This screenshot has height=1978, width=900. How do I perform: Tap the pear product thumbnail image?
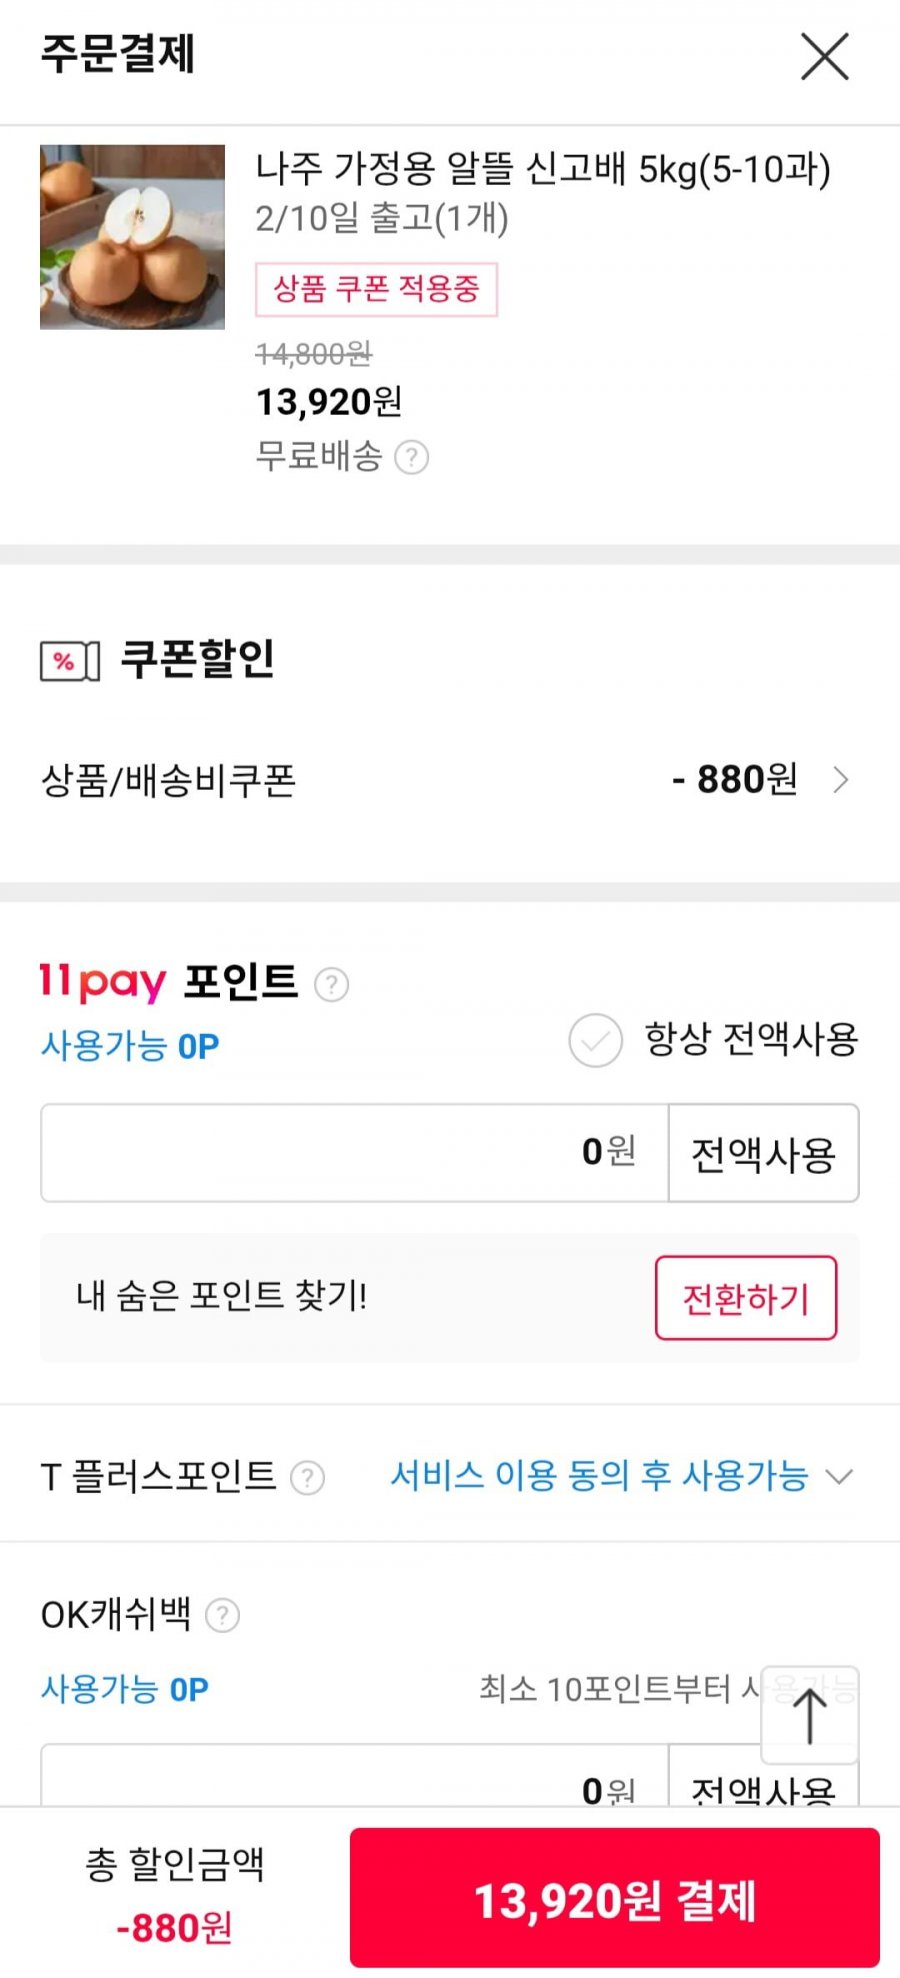point(132,237)
